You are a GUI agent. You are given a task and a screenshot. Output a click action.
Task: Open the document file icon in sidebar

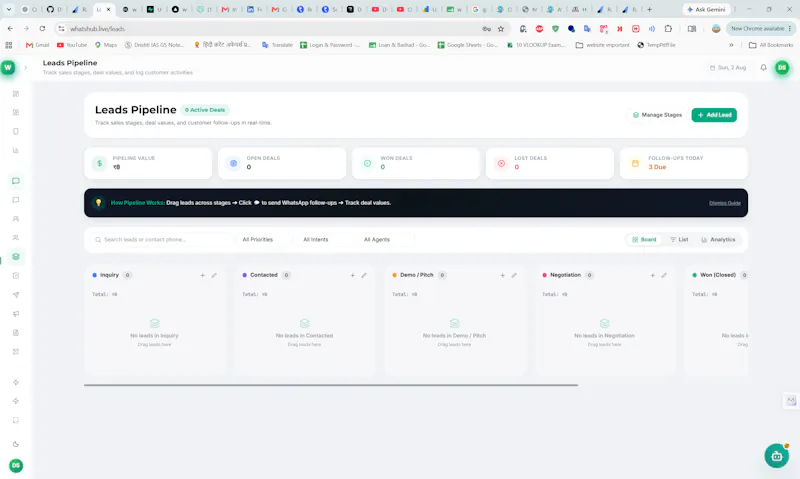coord(16,333)
